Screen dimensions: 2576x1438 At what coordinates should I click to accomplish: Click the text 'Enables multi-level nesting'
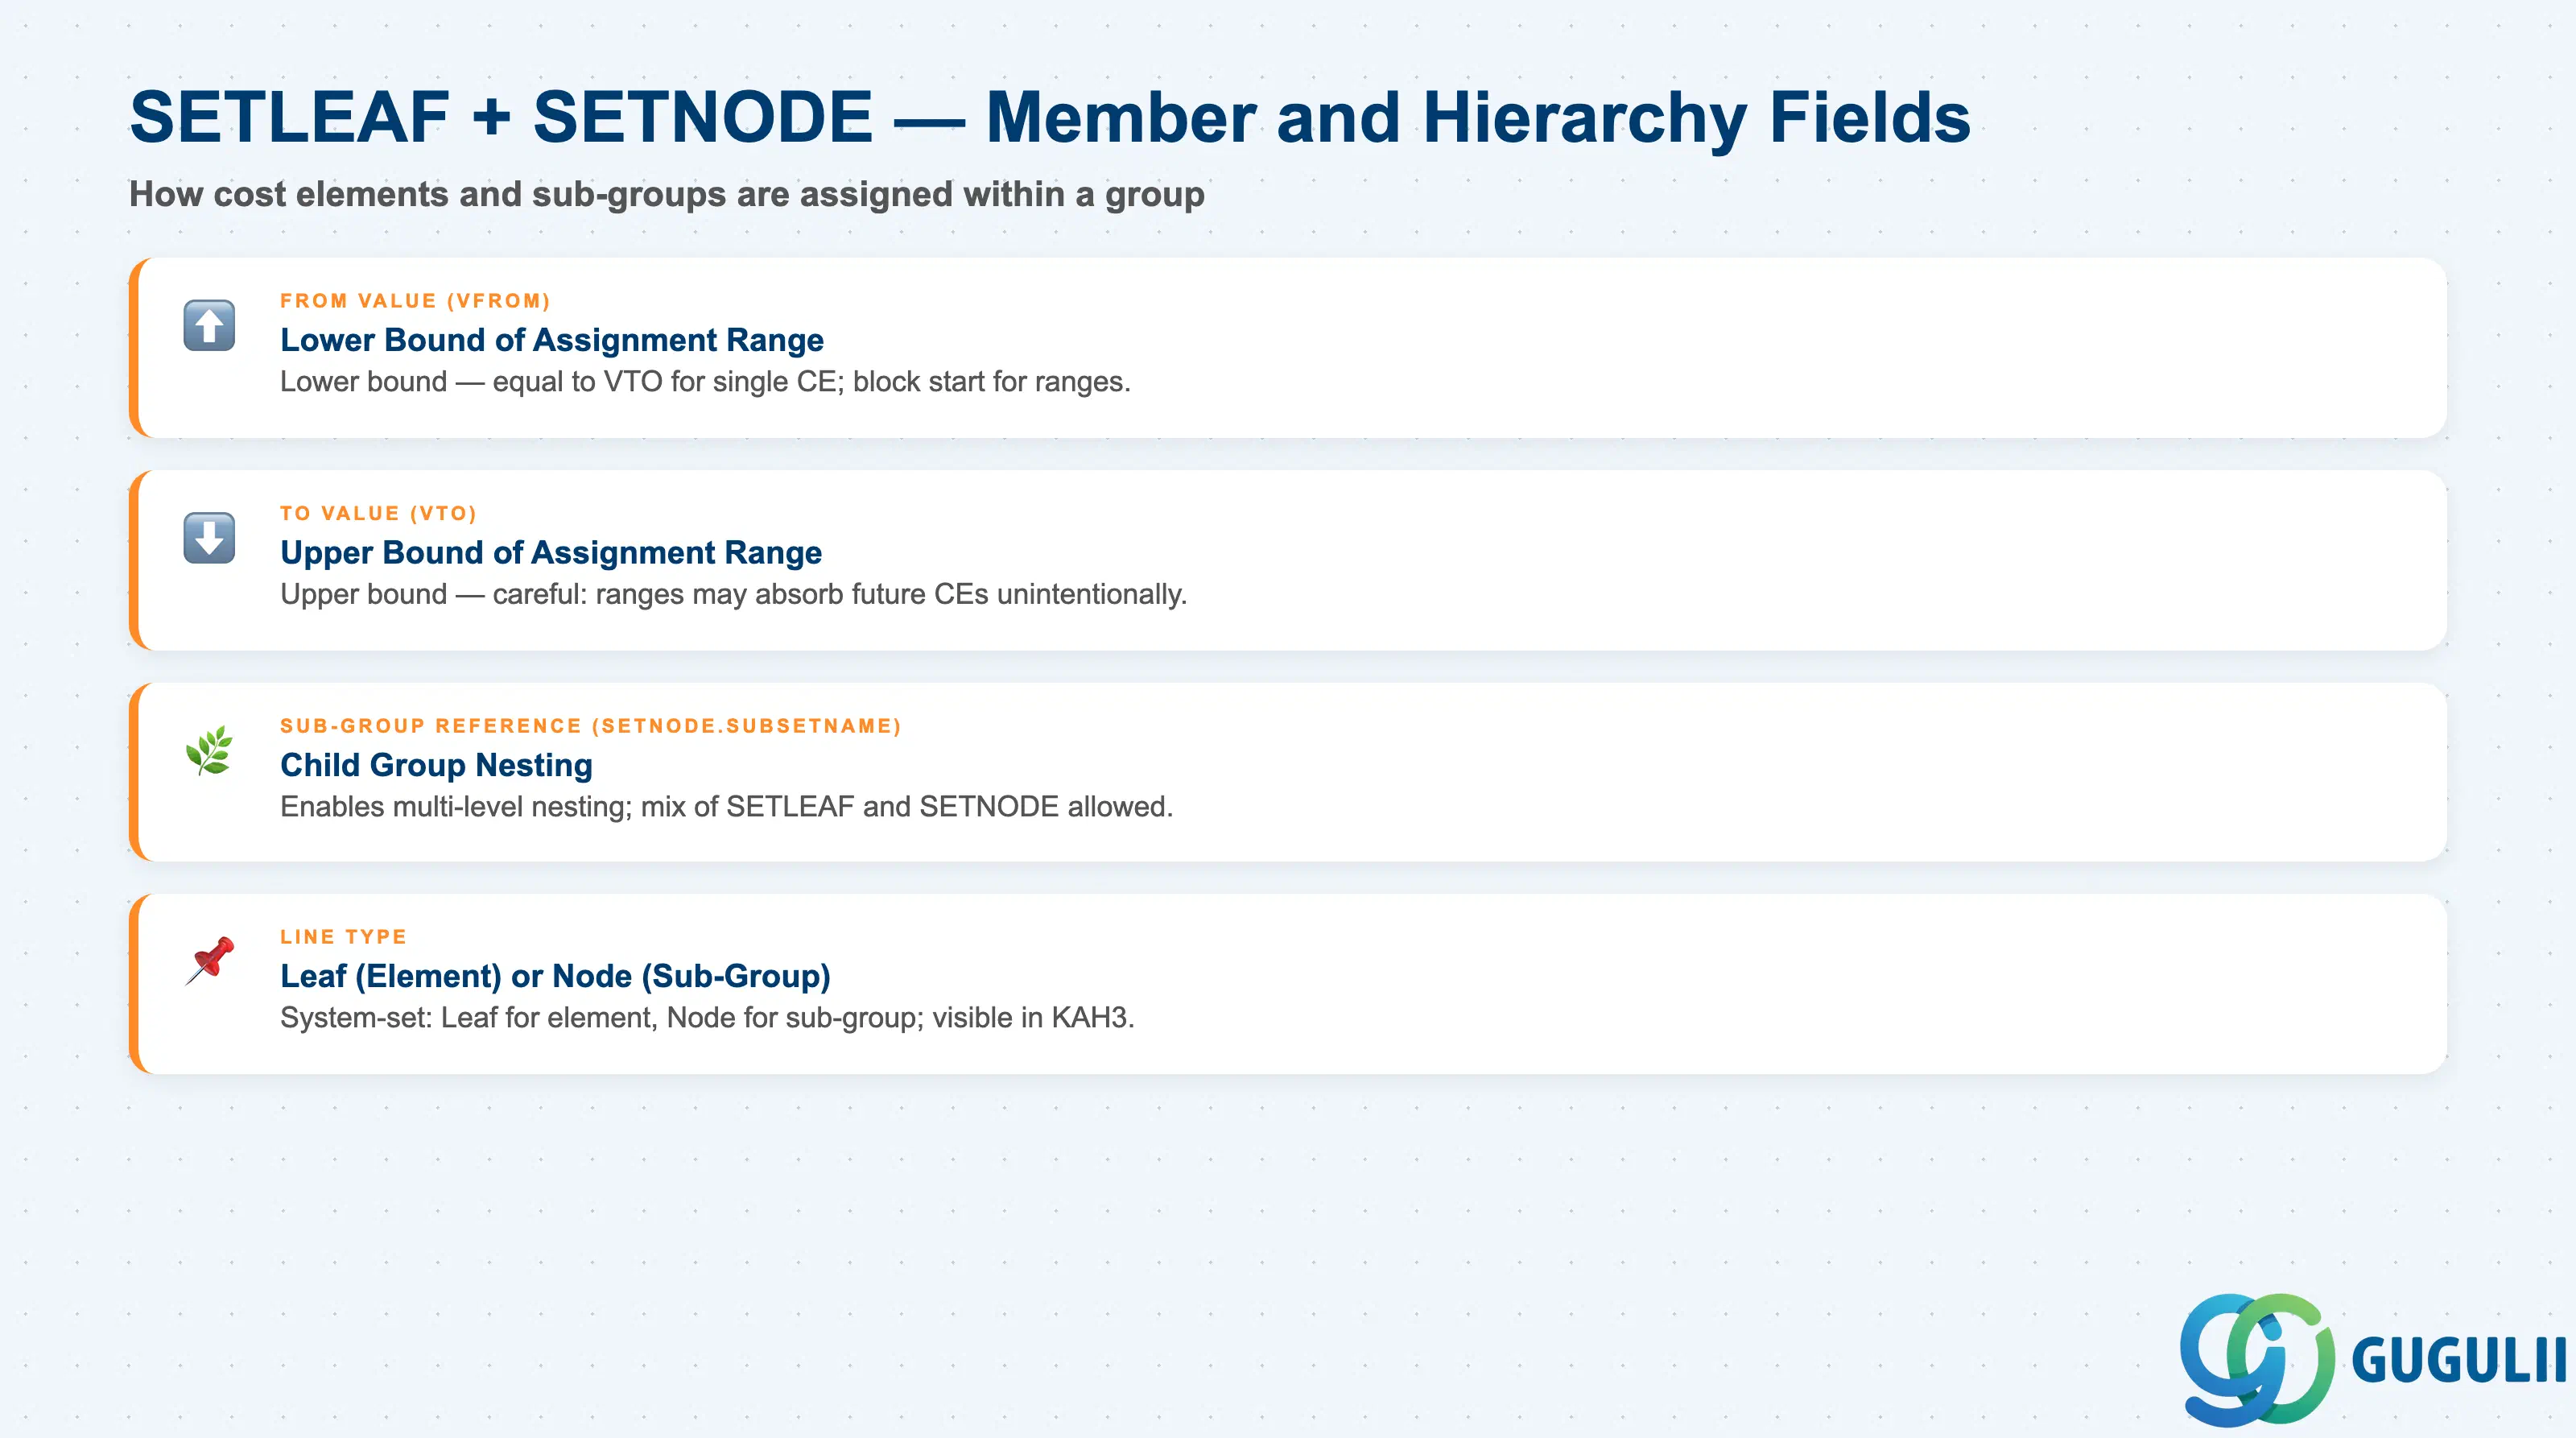click(x=455, y=807)
